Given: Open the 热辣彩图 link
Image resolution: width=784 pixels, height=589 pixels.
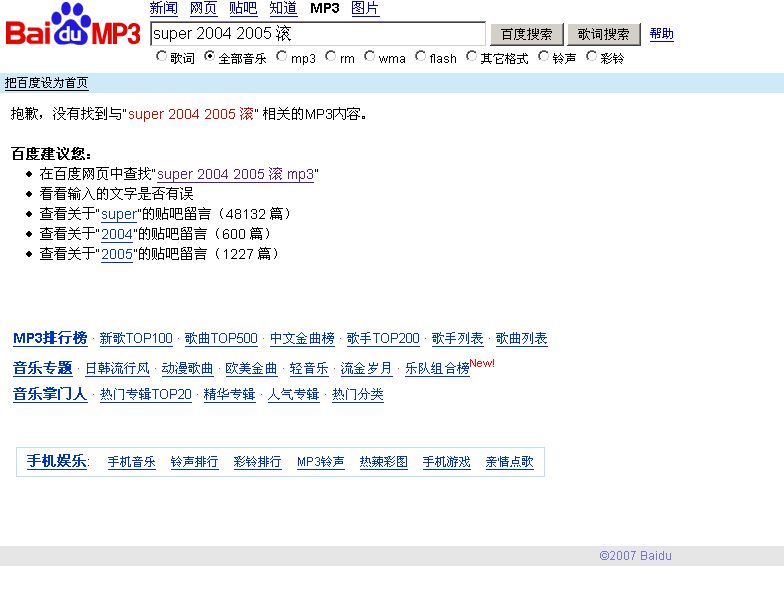Looking at the screenshot, I should click(x=384, y=462).
